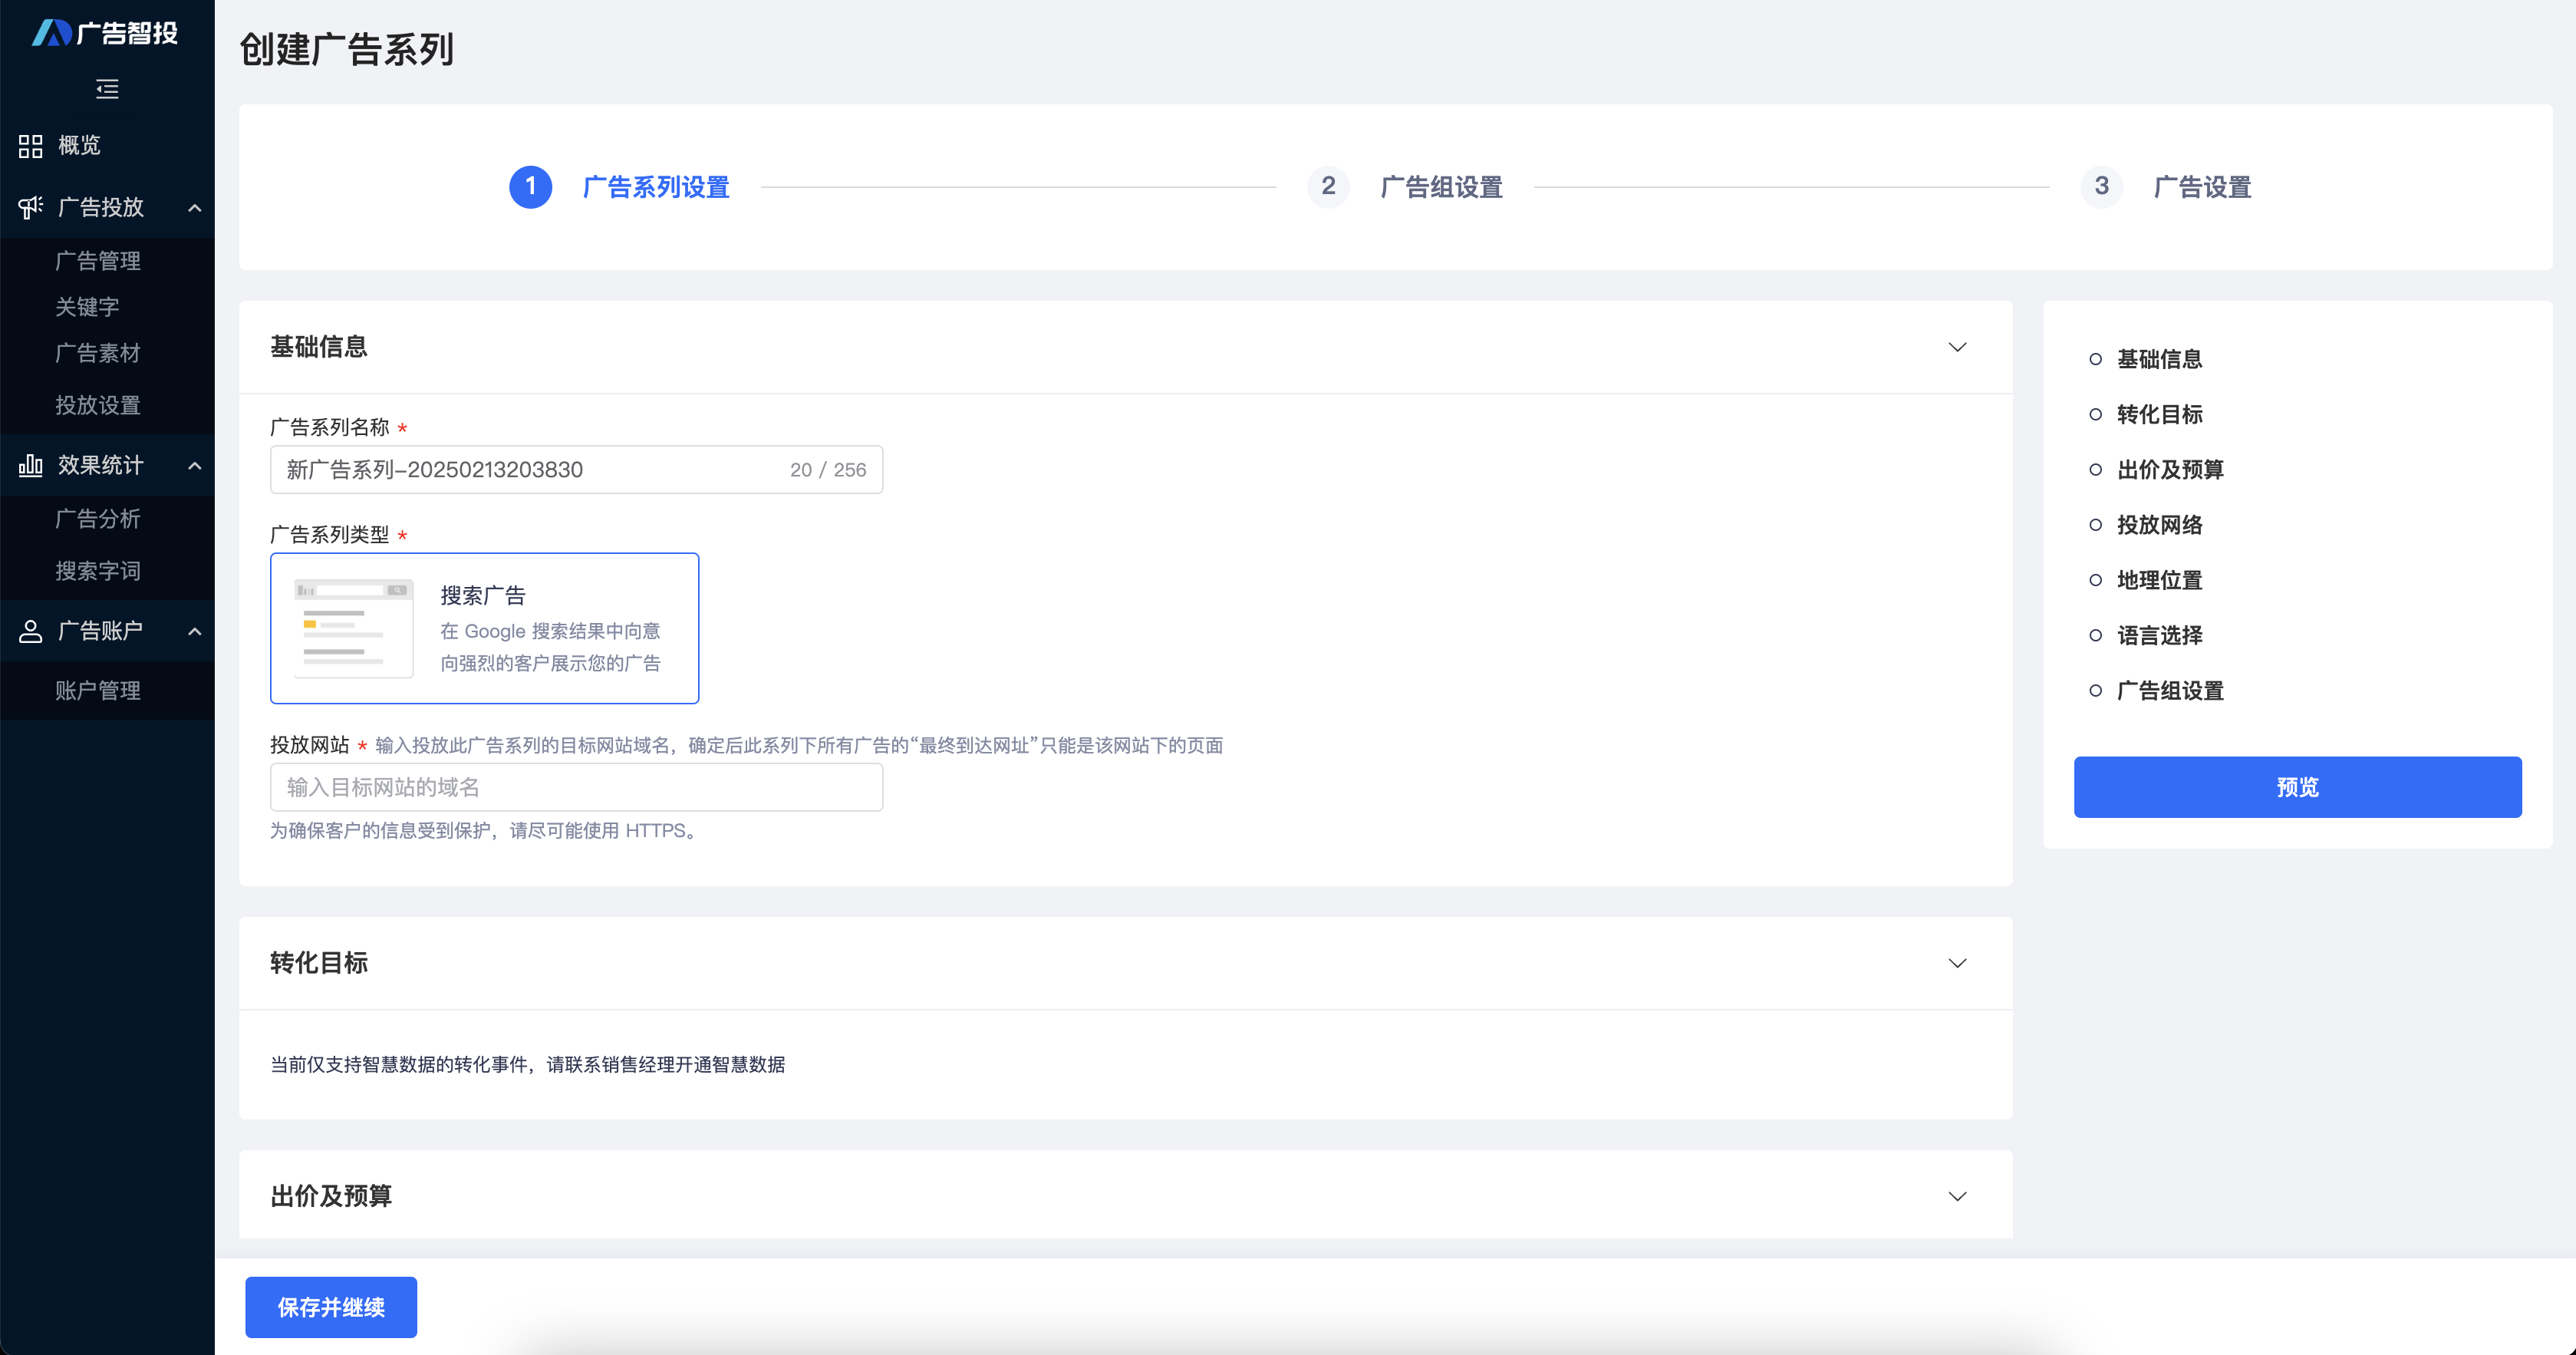Click the step 3 circle icon
The image size is (2576, 1355).
pyautogui.click(x=2101, y=187)
